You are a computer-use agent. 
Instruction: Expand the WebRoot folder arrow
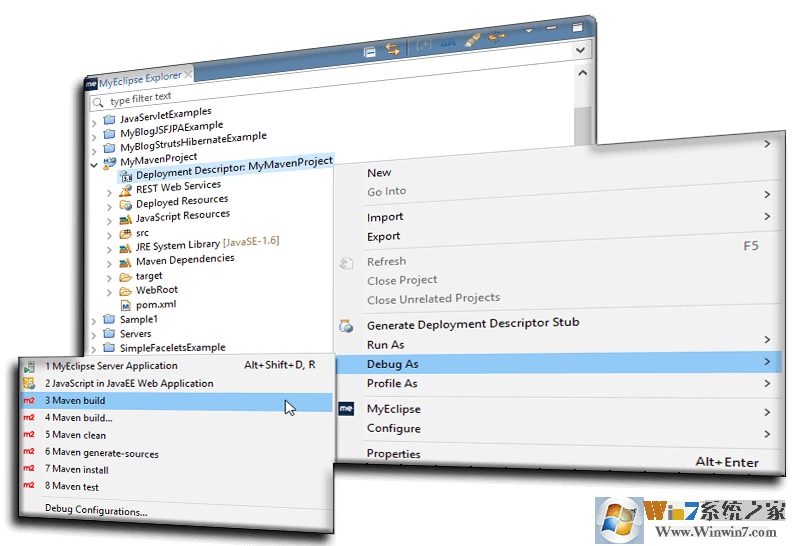coord(109,291)
